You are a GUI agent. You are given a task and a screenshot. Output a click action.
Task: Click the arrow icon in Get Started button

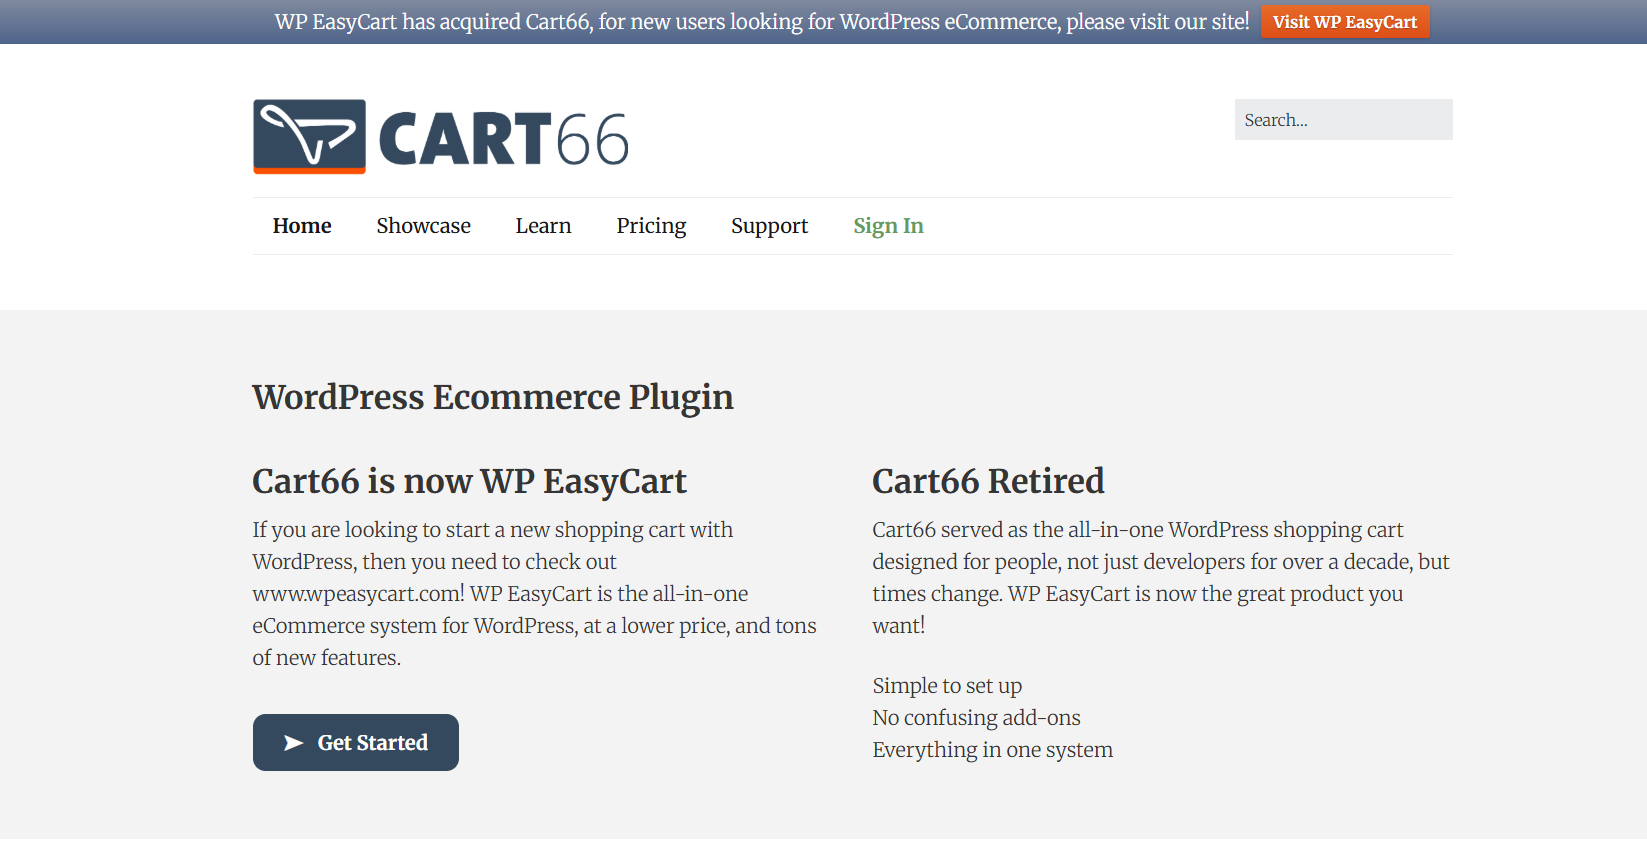(293, 743)
